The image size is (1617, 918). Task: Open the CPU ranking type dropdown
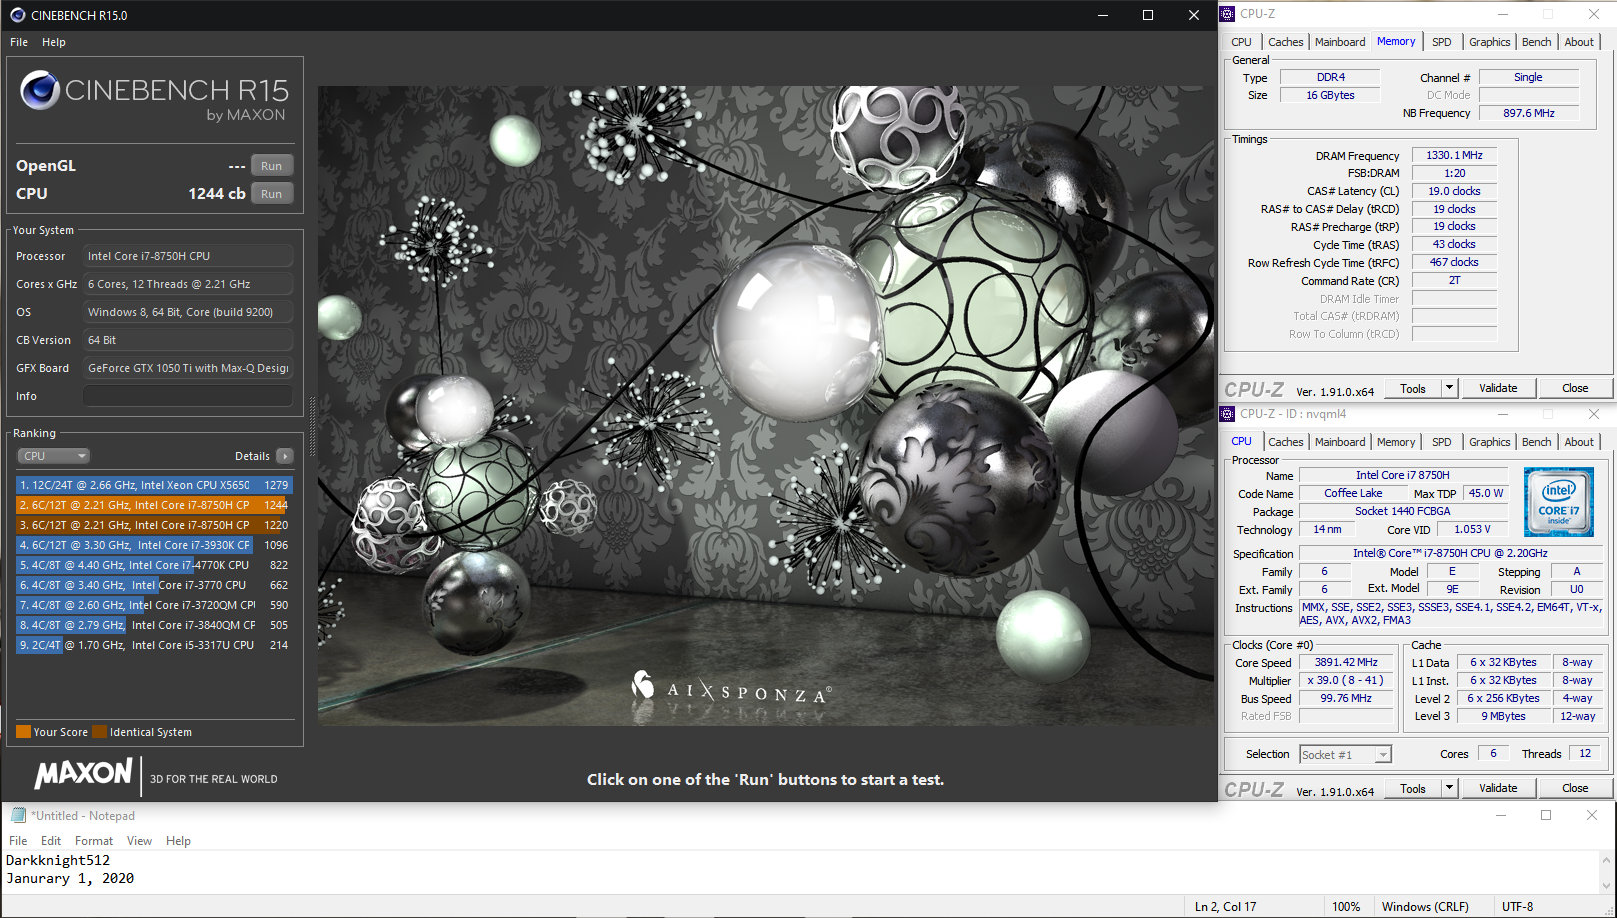(54, 456)
